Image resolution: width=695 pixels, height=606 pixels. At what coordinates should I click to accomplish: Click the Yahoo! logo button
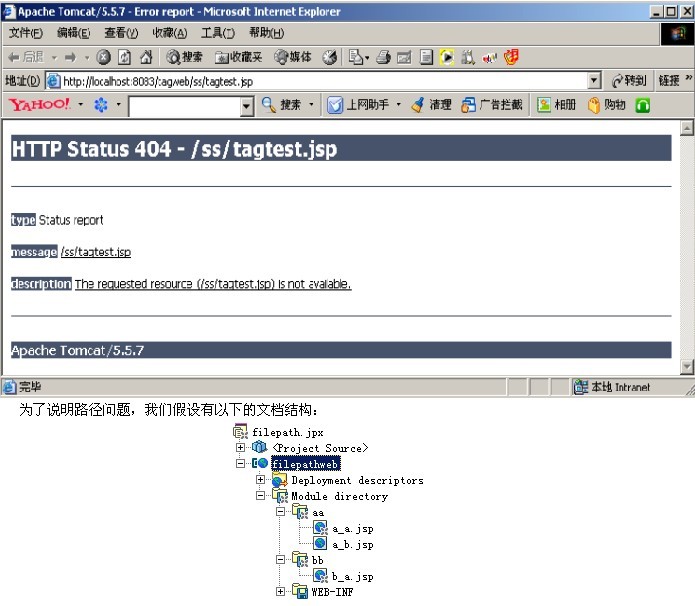pos(39,105)
